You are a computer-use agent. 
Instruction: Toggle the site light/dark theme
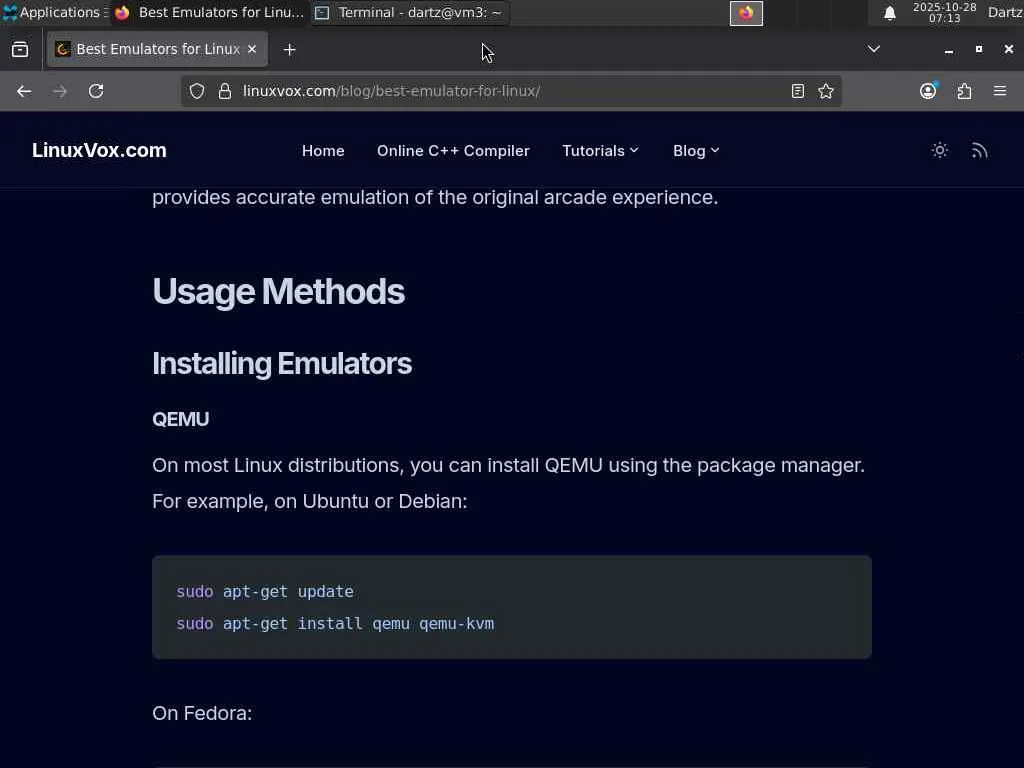point(939,150)
